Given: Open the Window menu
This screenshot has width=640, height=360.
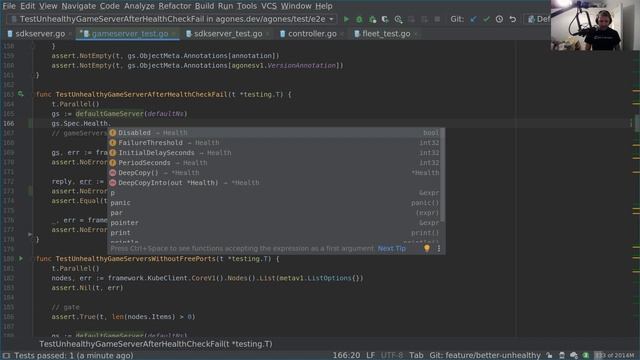Looking at the screenshot, I should point(296,6).
